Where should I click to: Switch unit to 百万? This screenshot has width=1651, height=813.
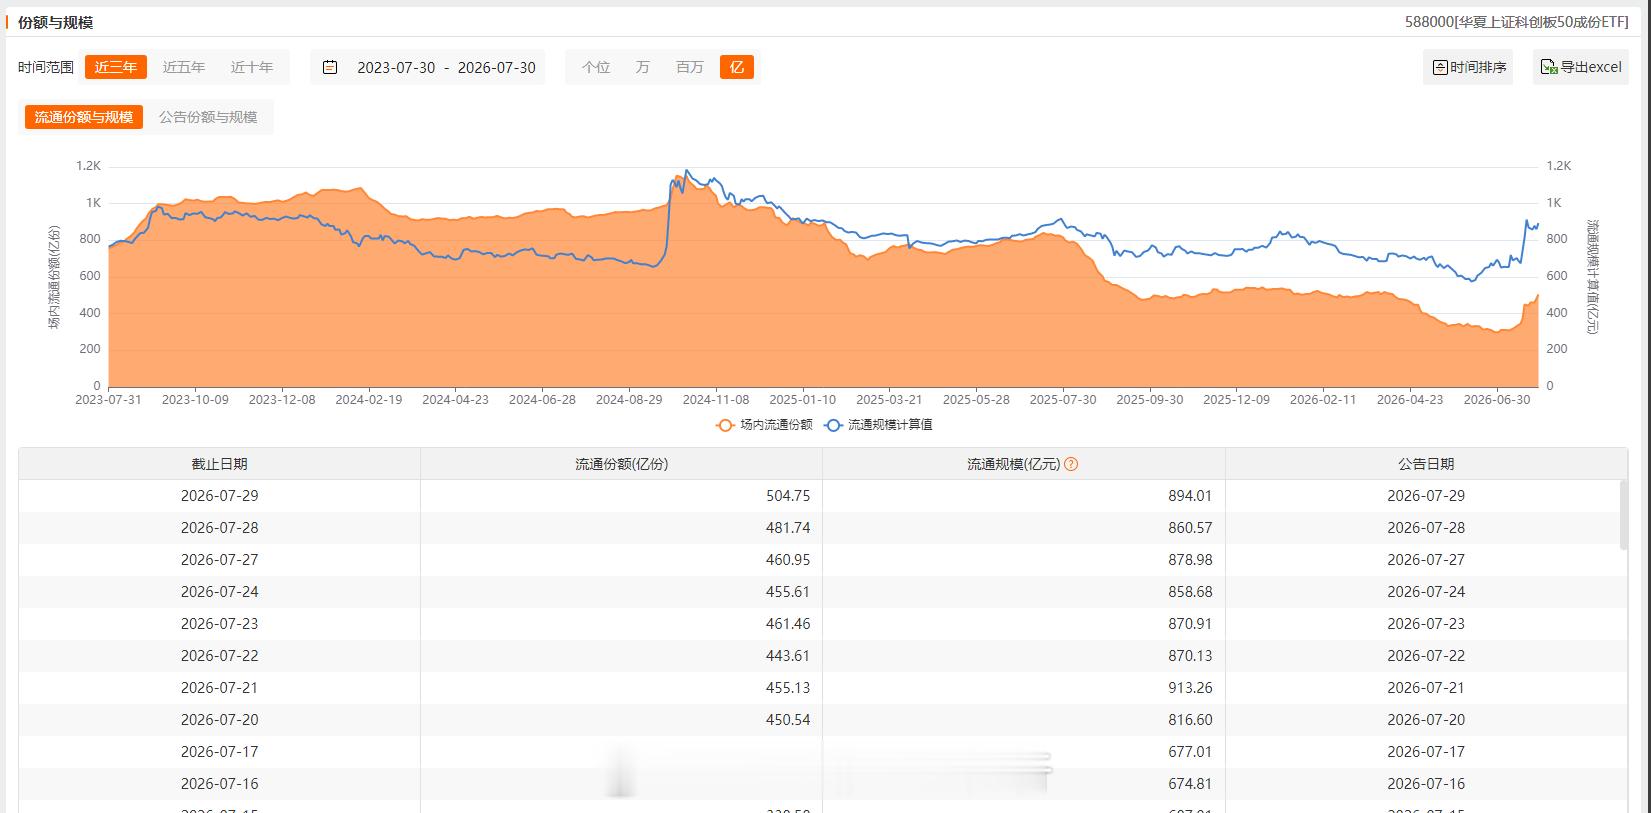click(x=690, y=67)
